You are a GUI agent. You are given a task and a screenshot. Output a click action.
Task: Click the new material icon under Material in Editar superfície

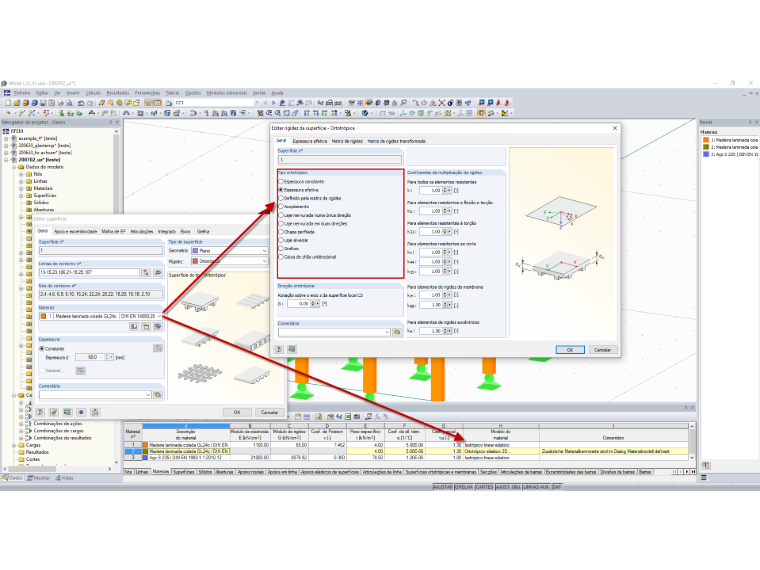146,327
